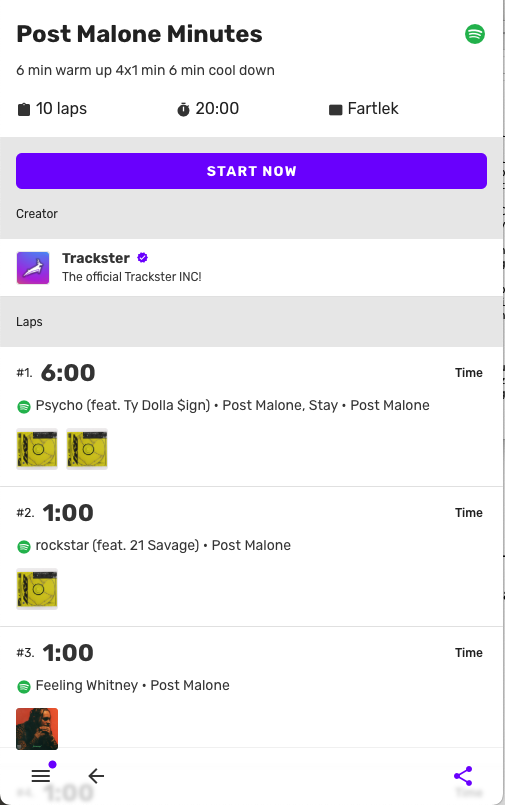Click the Spotify logo in the header

(475, 34)
